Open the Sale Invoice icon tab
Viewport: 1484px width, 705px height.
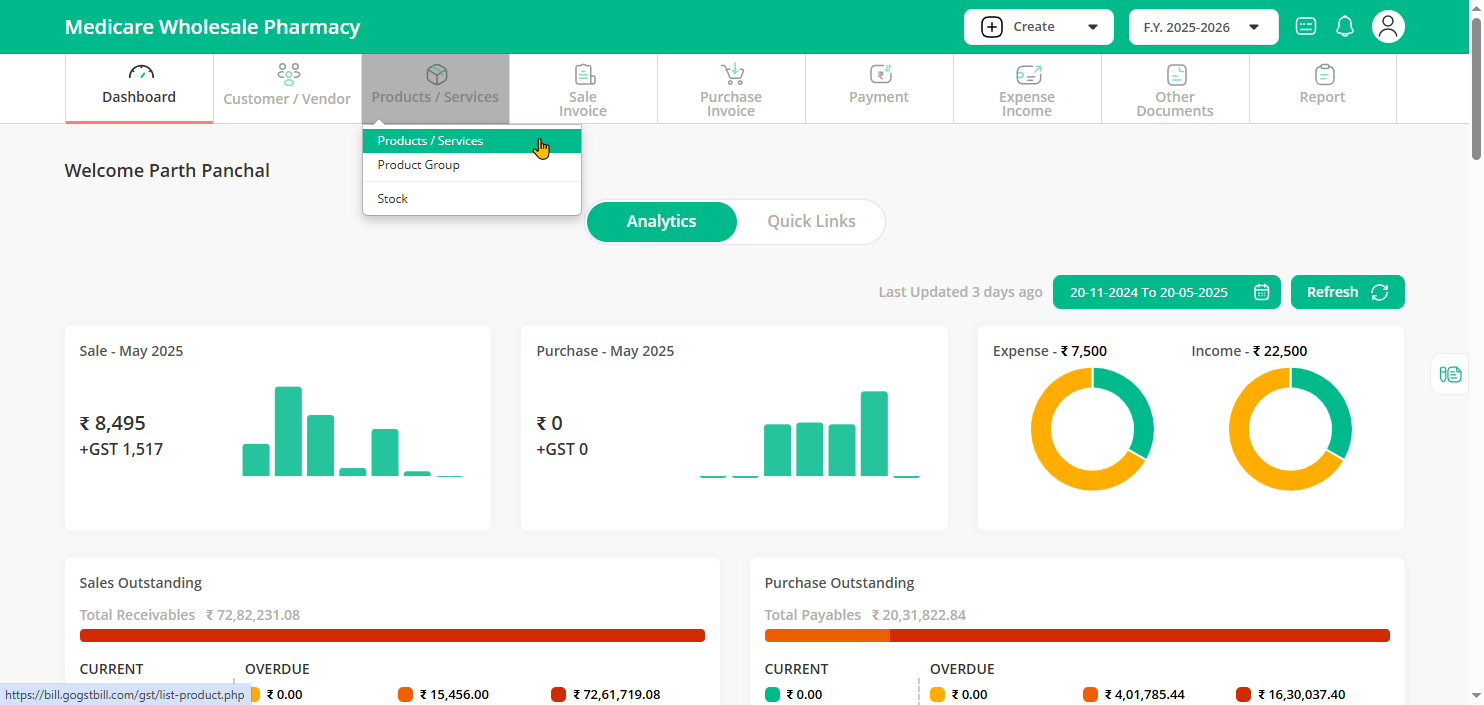coord(584,75)
